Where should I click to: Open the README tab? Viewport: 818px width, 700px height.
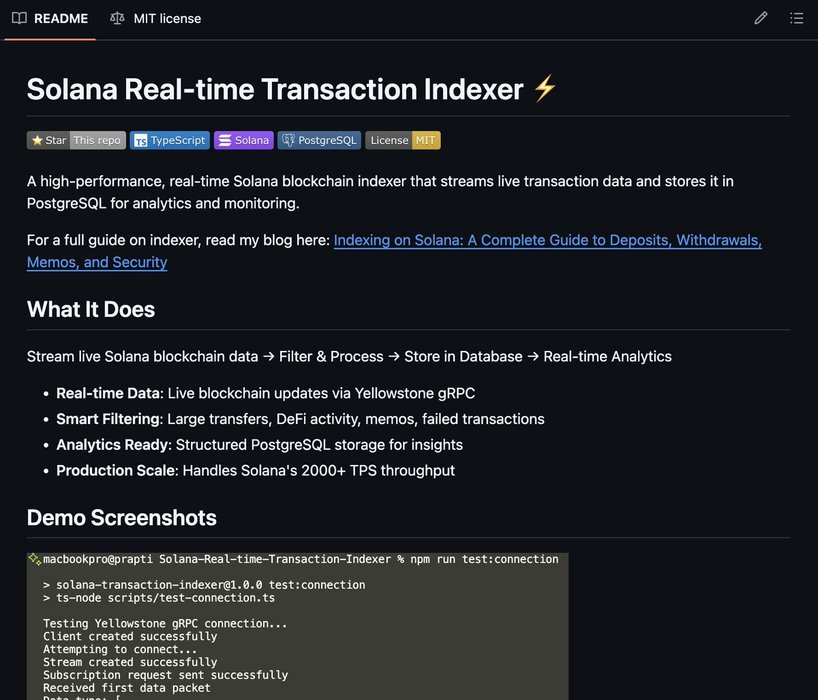pos(50,19)
